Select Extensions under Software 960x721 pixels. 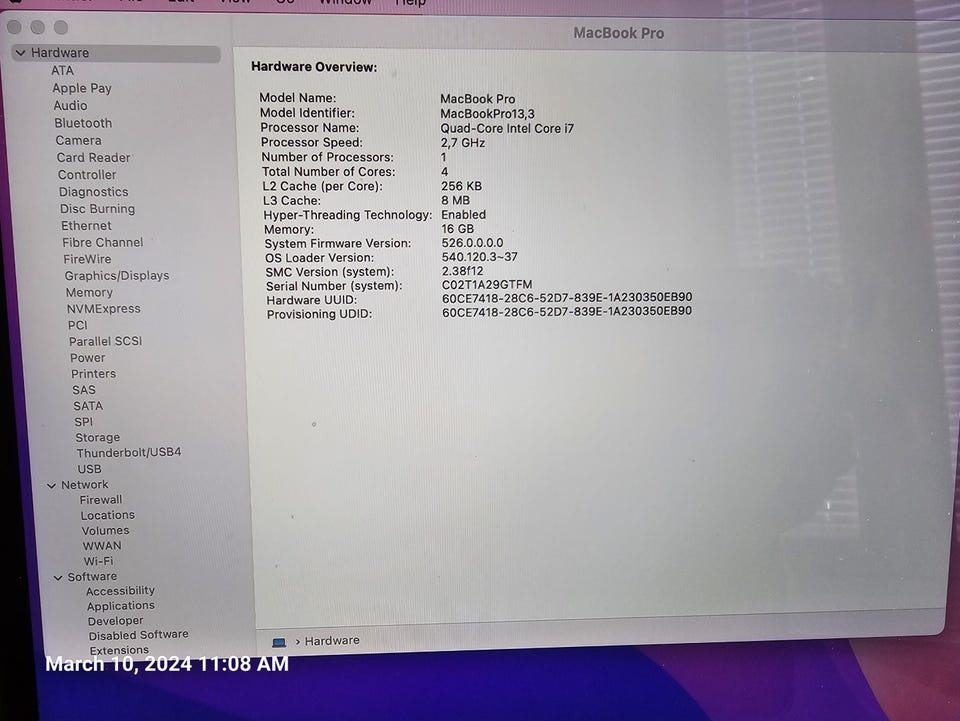pos(119,651)
